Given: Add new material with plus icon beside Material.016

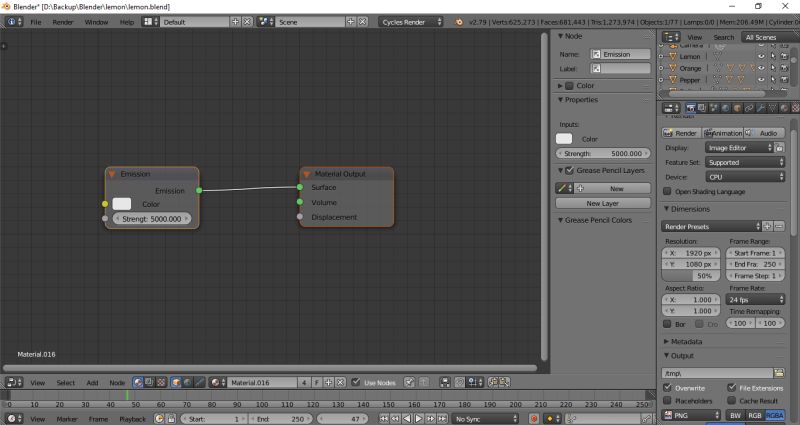Looking at the screenshot, I should click(x=329, y=382).
